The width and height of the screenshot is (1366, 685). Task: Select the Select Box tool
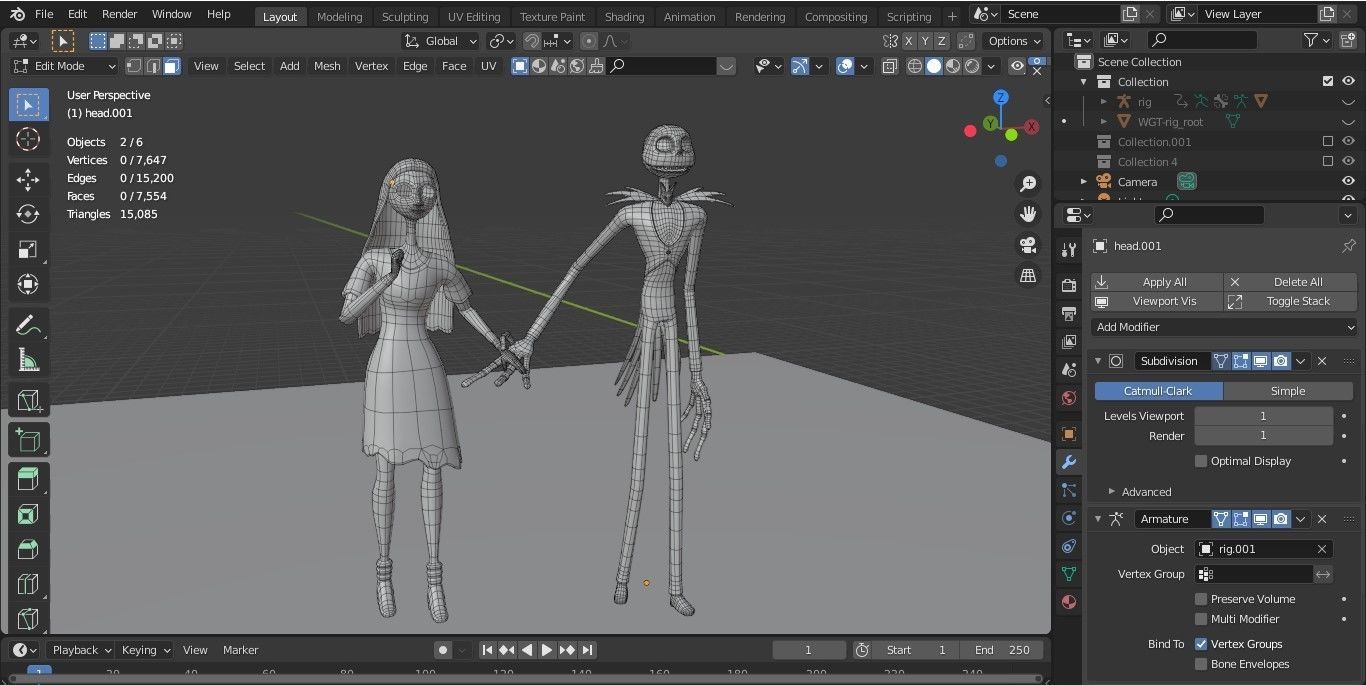pos(28,105)
